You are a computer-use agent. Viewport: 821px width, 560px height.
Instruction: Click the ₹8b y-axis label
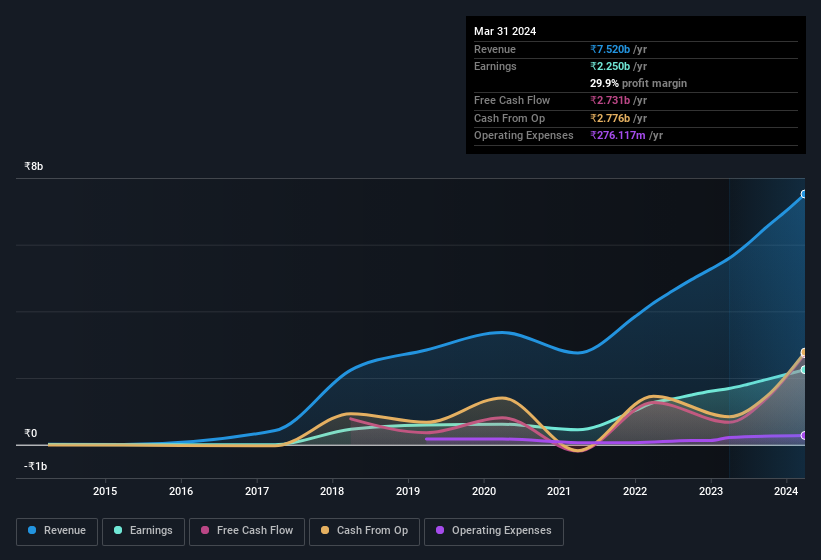point(34,166)
